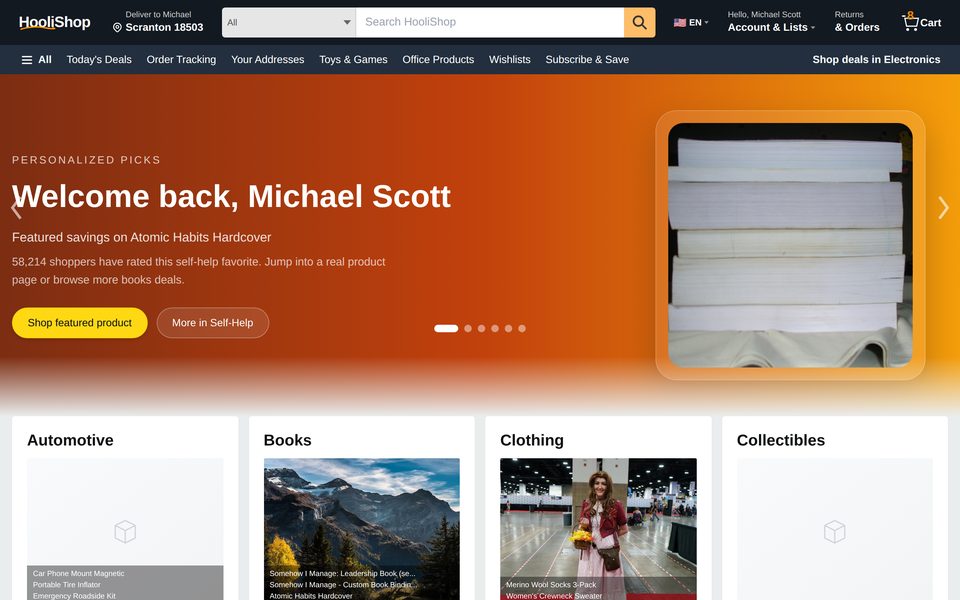
Task: Open the shopping cart icon
Action: pyautogui.click(x=910, y=21)
